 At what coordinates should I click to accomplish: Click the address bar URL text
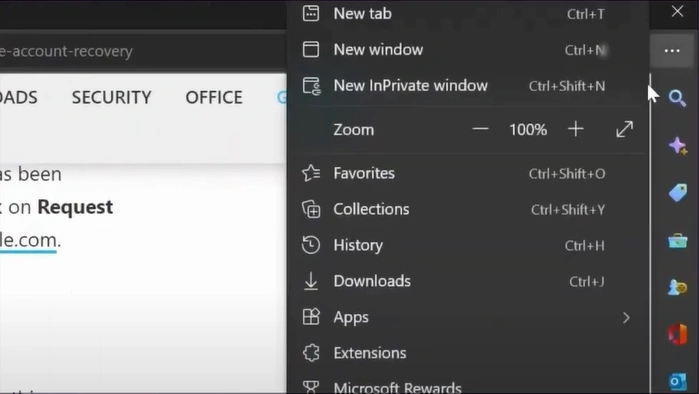click(66, 51)
